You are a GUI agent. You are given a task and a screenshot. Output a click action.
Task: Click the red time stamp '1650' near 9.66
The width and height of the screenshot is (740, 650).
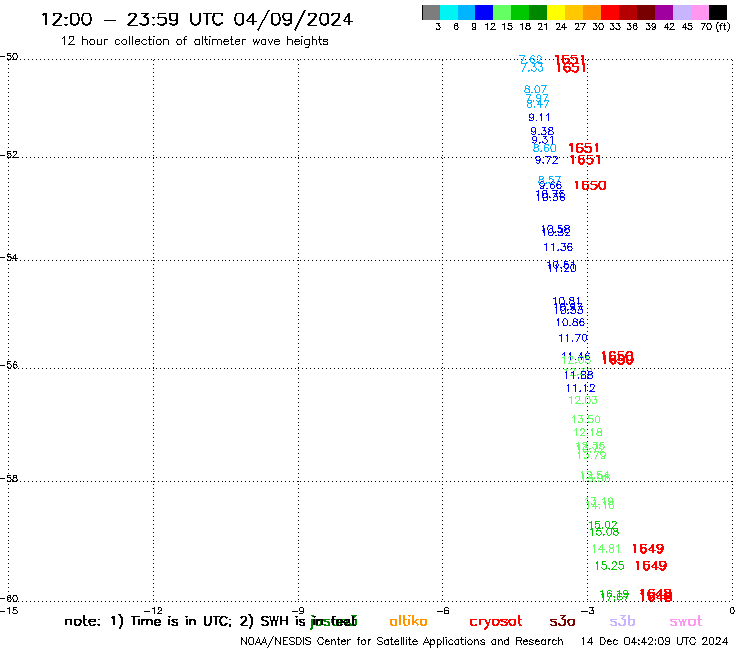click(x=590, y=186)
